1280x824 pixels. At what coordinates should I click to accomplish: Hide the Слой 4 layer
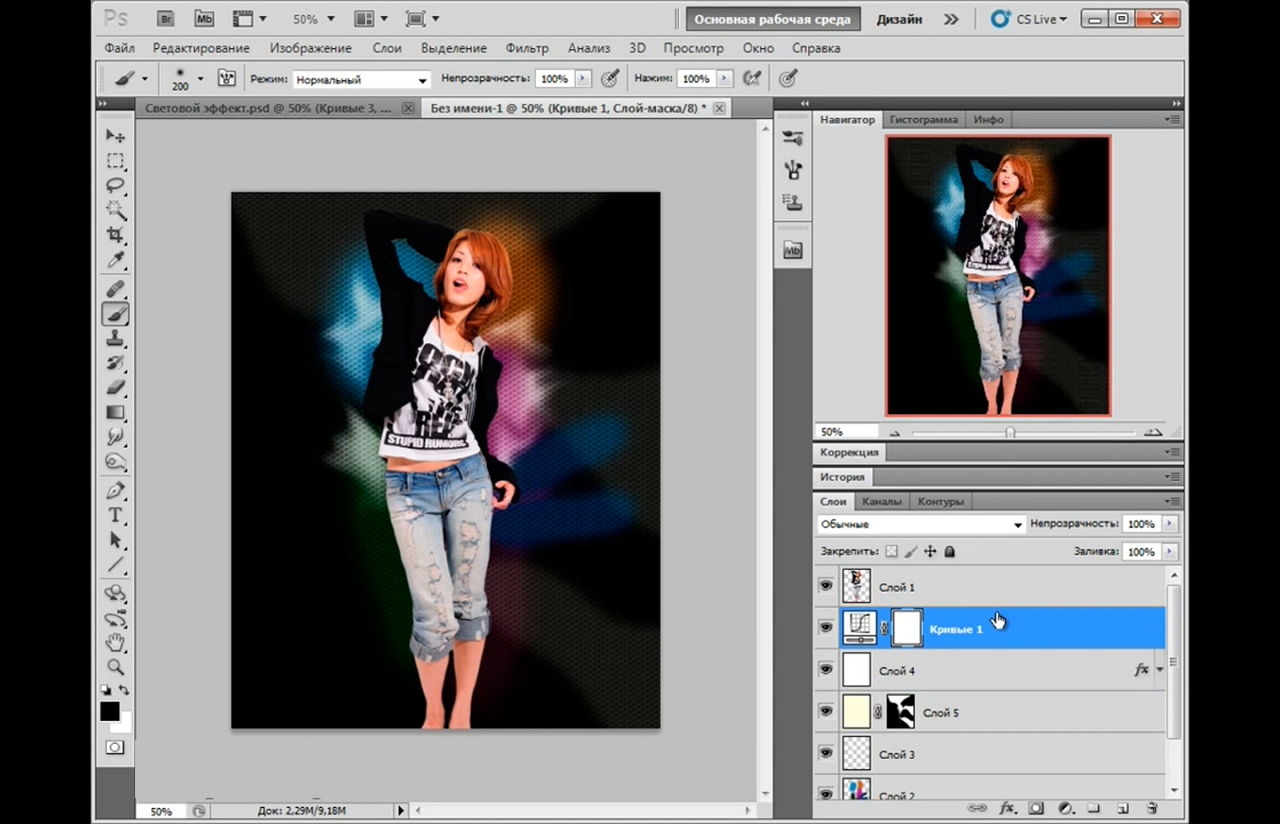point(826,670)
